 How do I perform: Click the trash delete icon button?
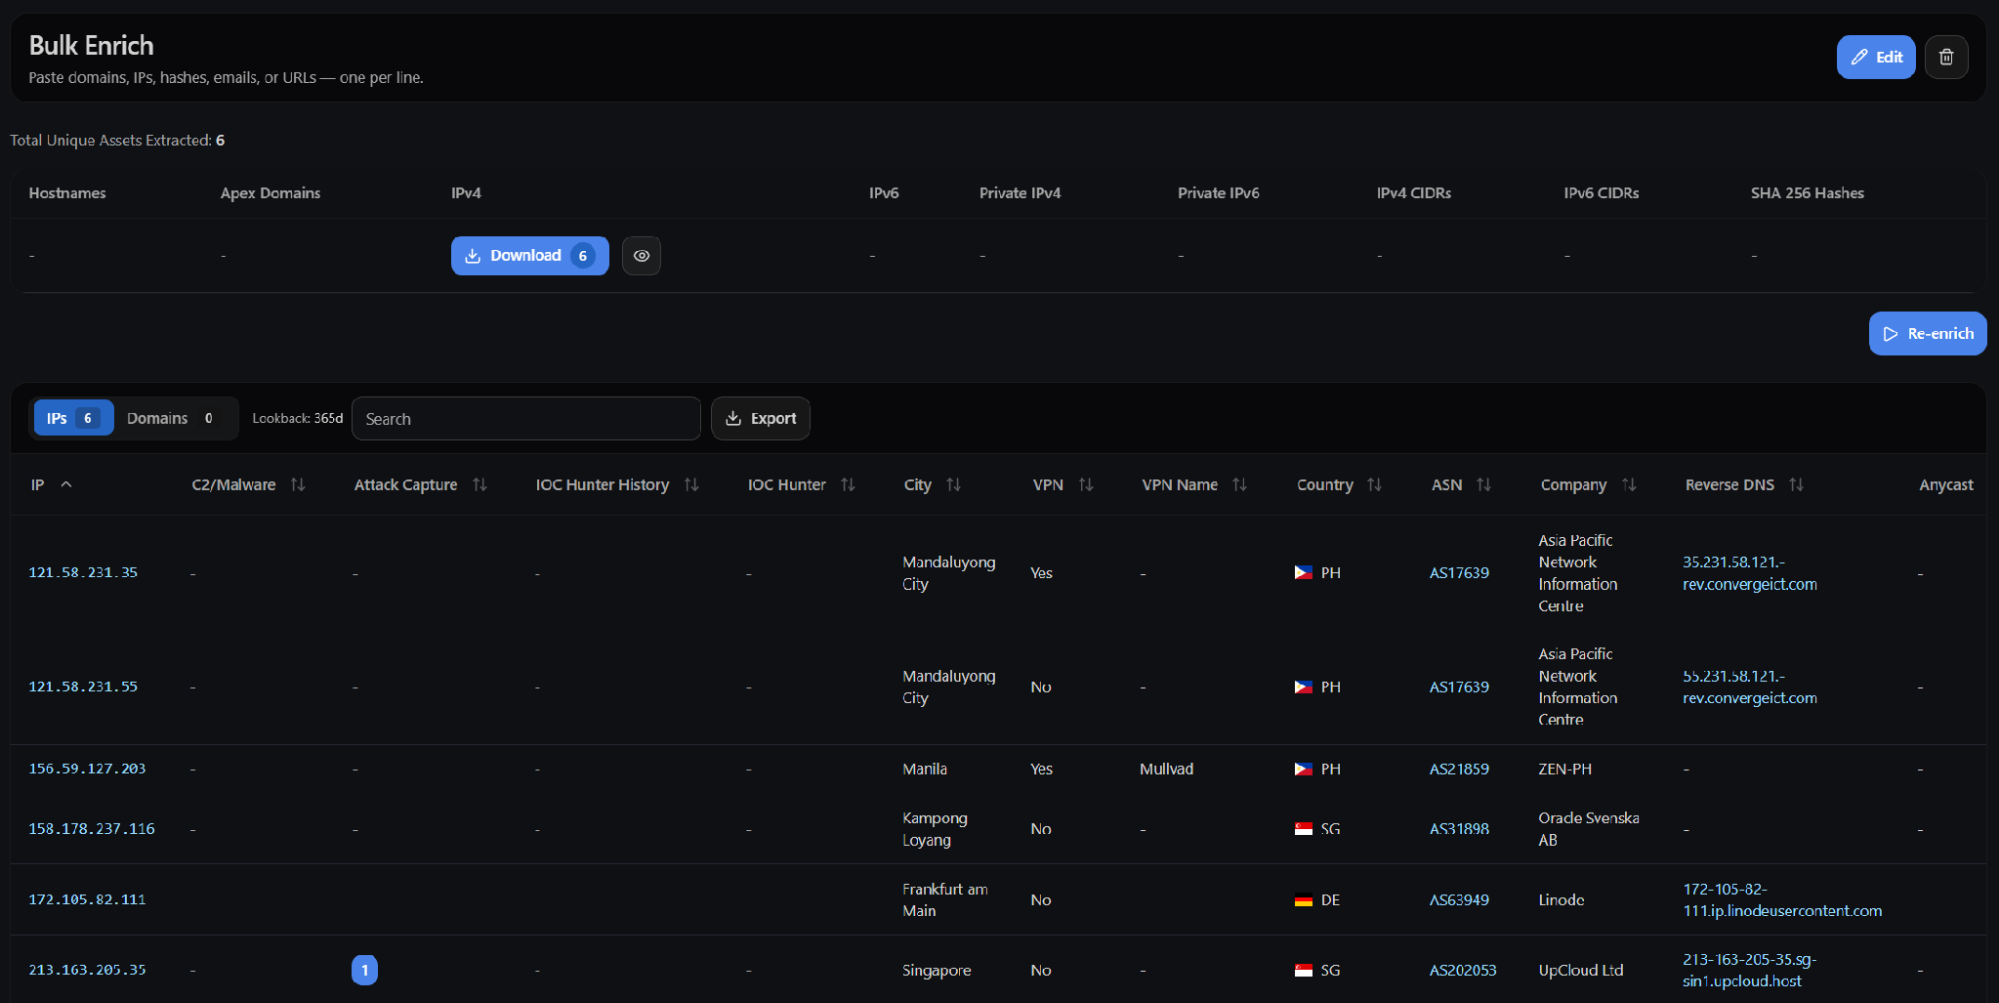coord(1946,57)
